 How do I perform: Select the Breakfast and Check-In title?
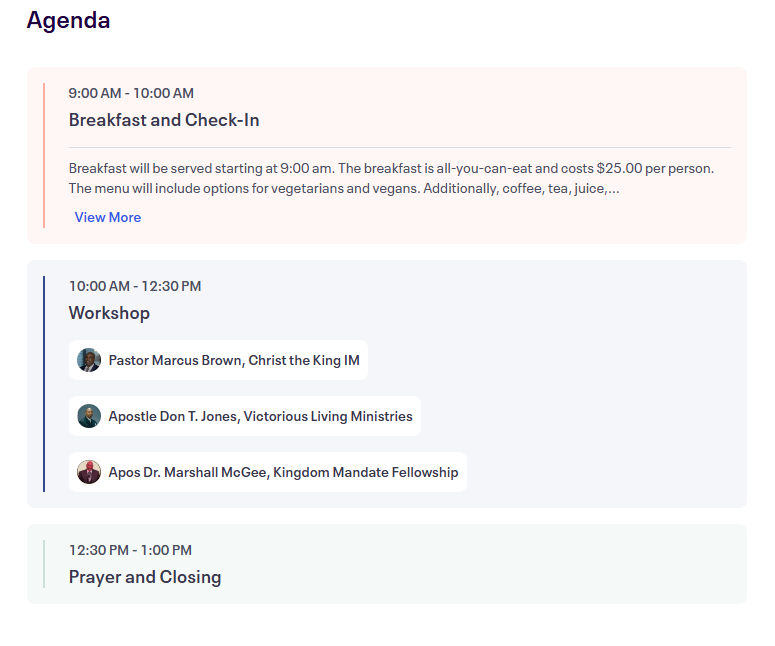pos(164,120)
